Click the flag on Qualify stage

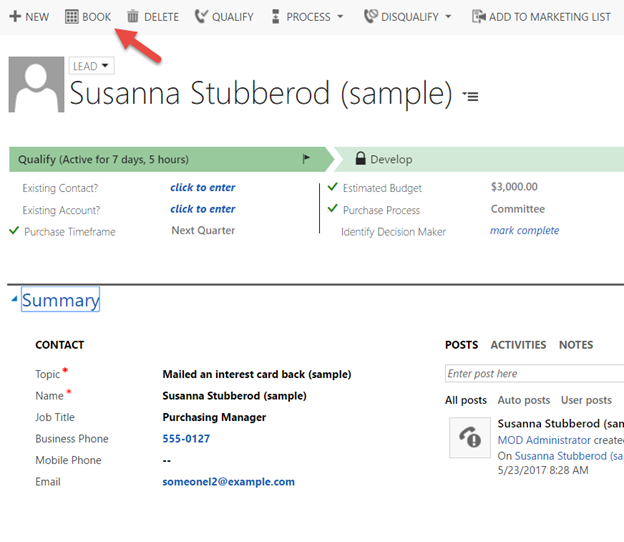pyautogui.click(x=306, y=159)
